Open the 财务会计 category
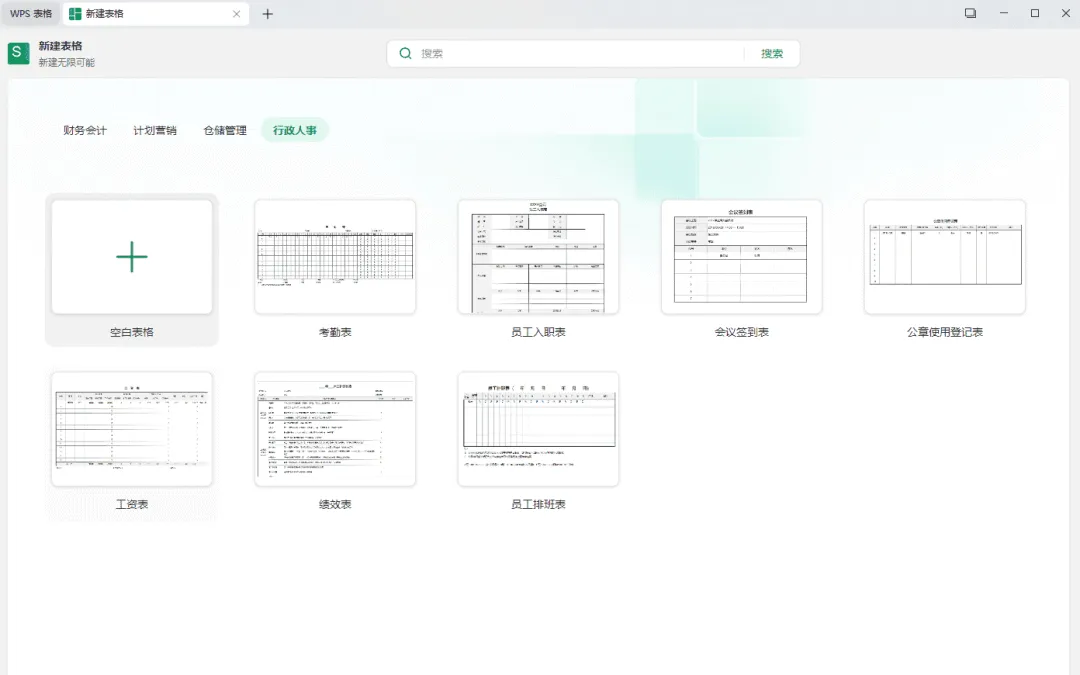Screen dimensions: 1080x675 [85, 130]
